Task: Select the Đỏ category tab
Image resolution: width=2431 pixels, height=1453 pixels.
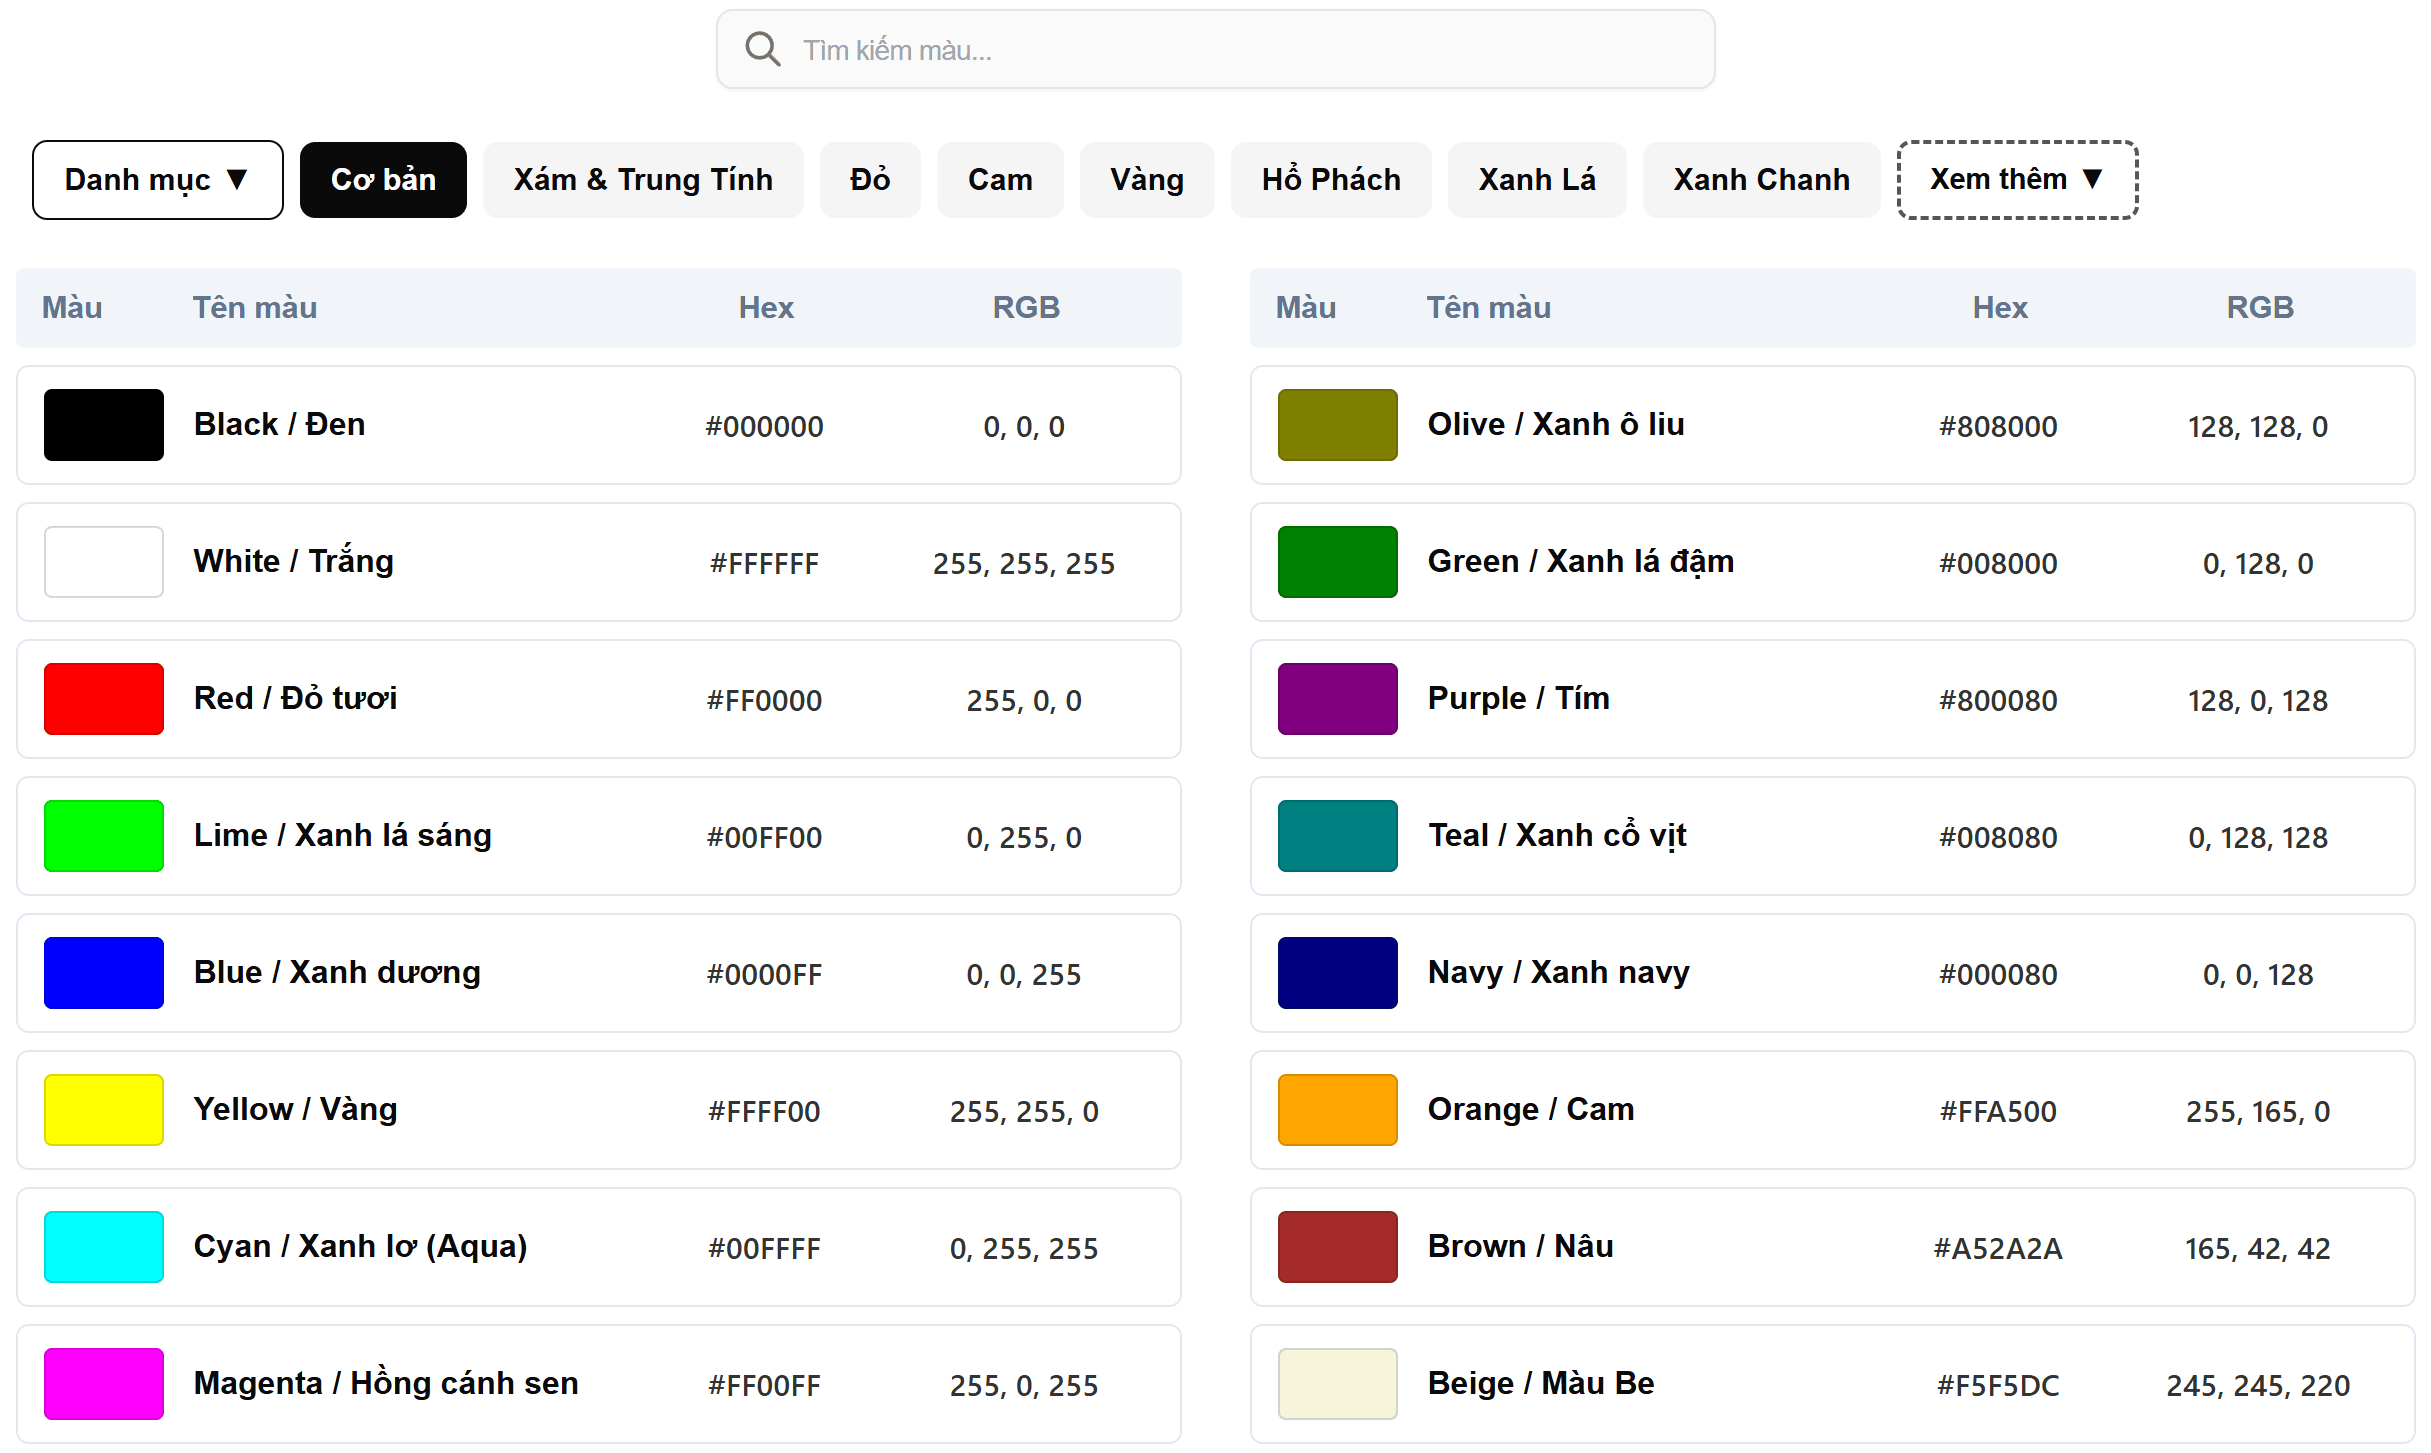Action: coord(869,180)
